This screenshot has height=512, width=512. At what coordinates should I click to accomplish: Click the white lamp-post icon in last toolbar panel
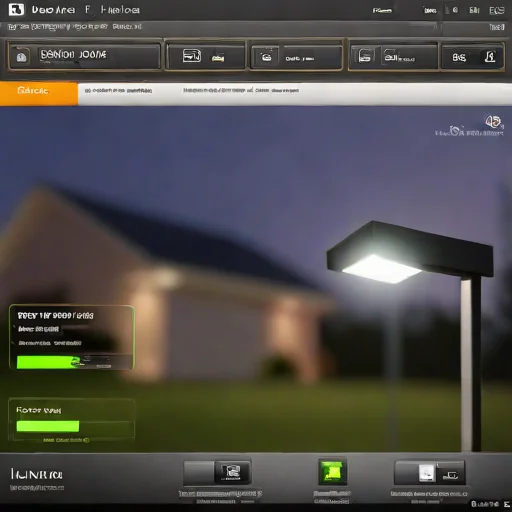click(x=490, y=57)
